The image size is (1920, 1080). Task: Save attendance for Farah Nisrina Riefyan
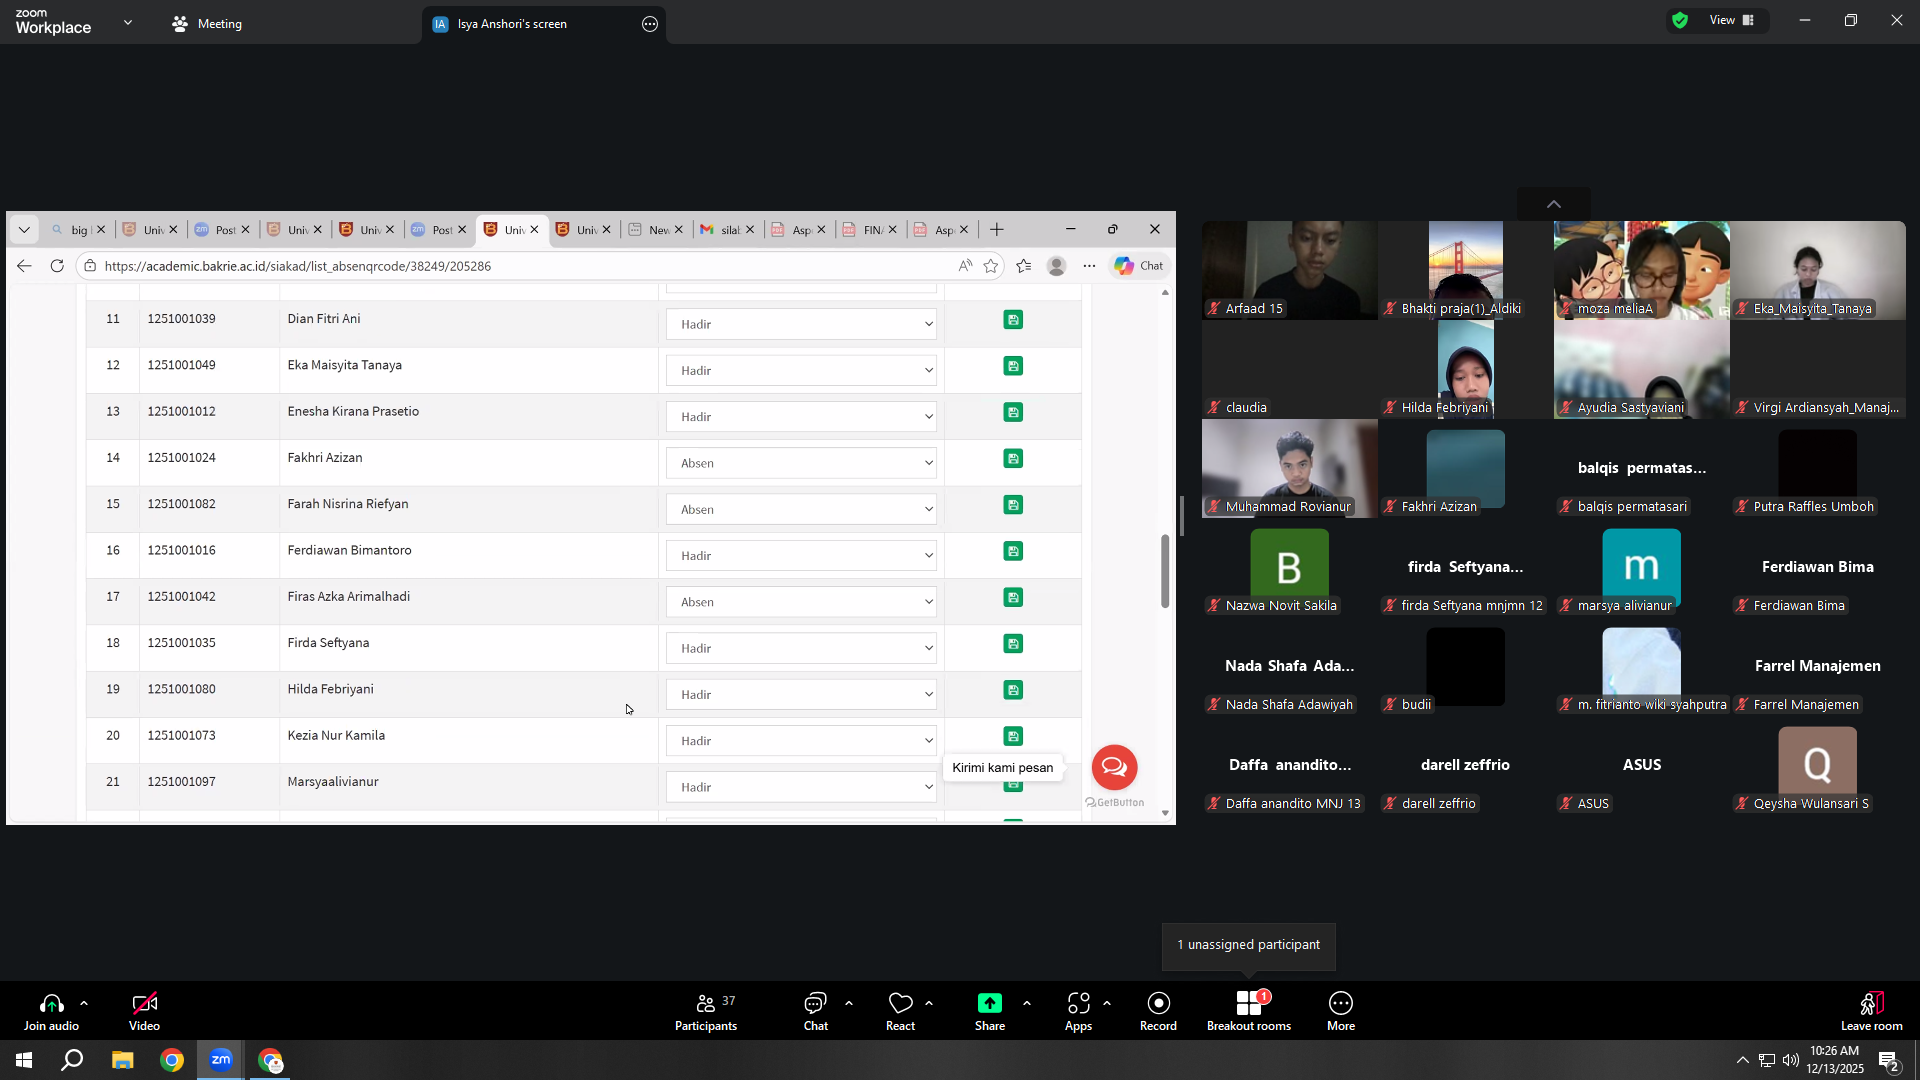[1013, 505]
